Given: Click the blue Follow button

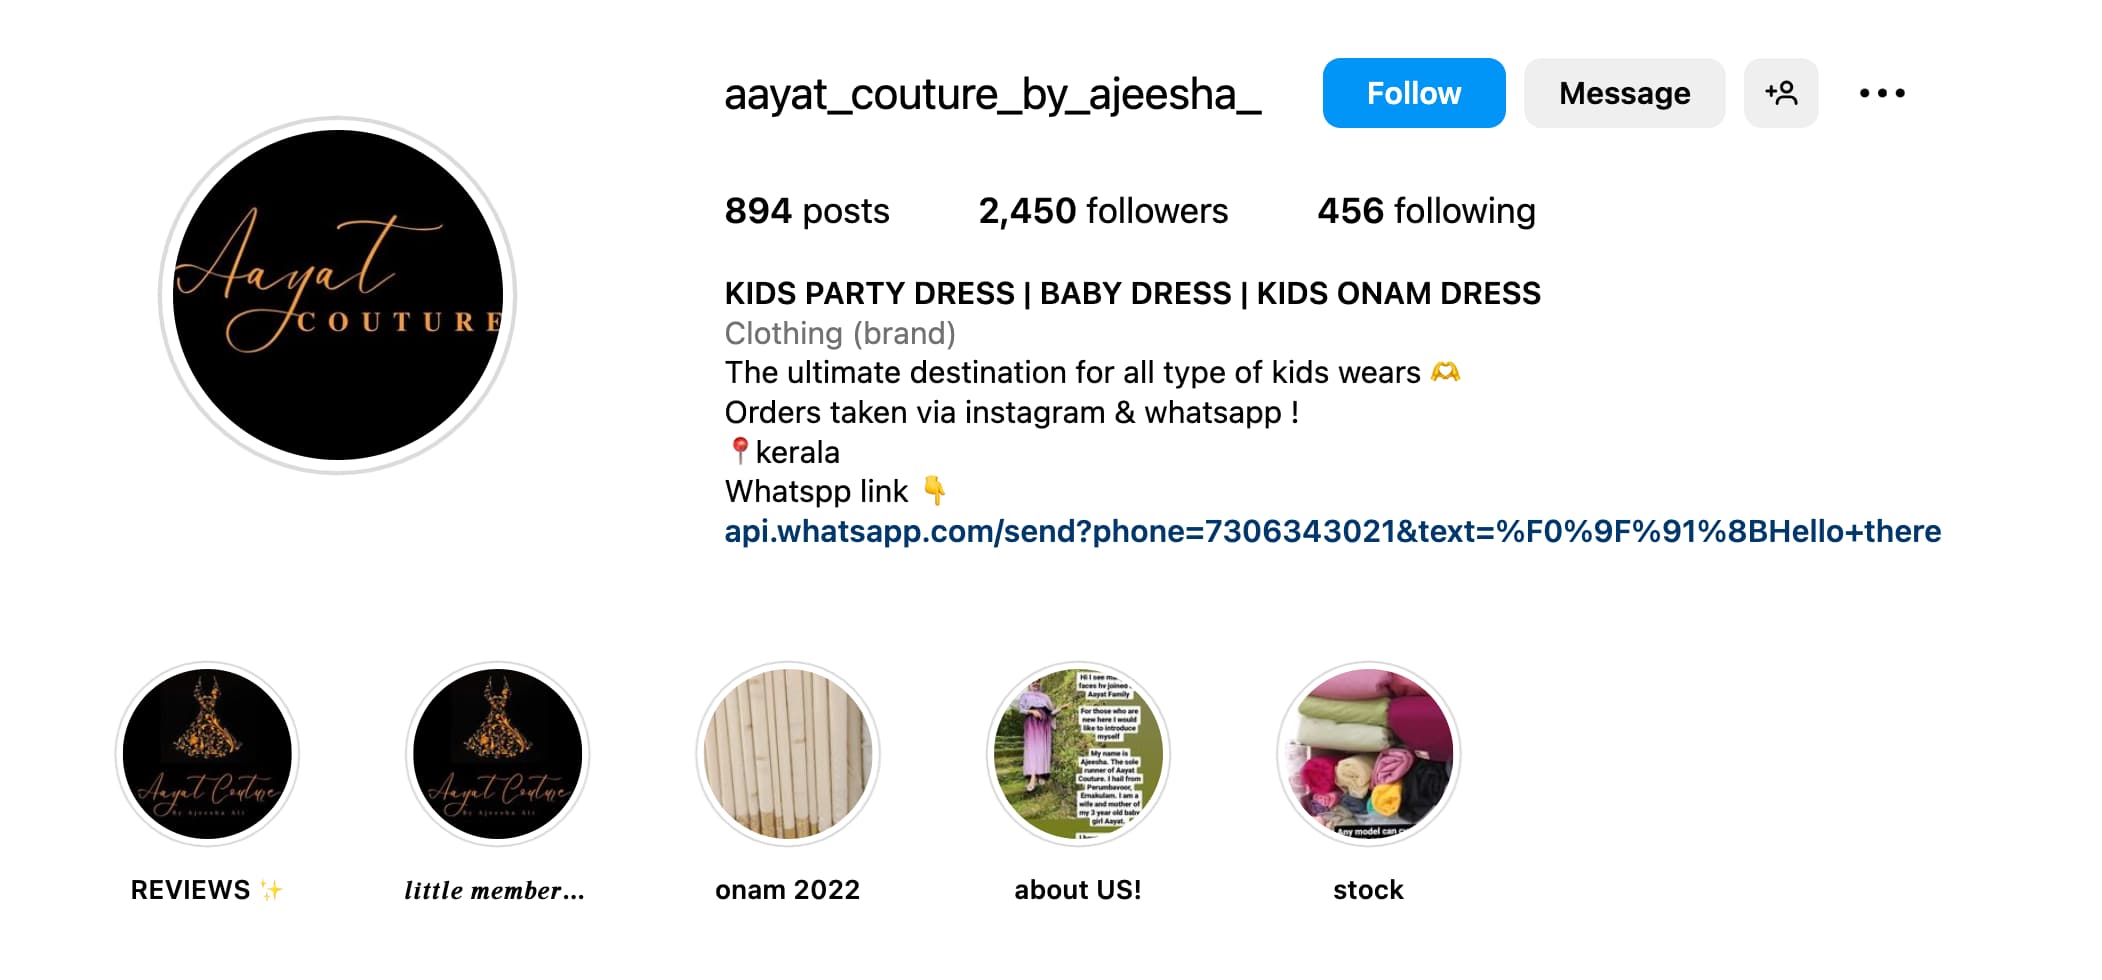Looking at the screenshot, I should point(1413,93).
